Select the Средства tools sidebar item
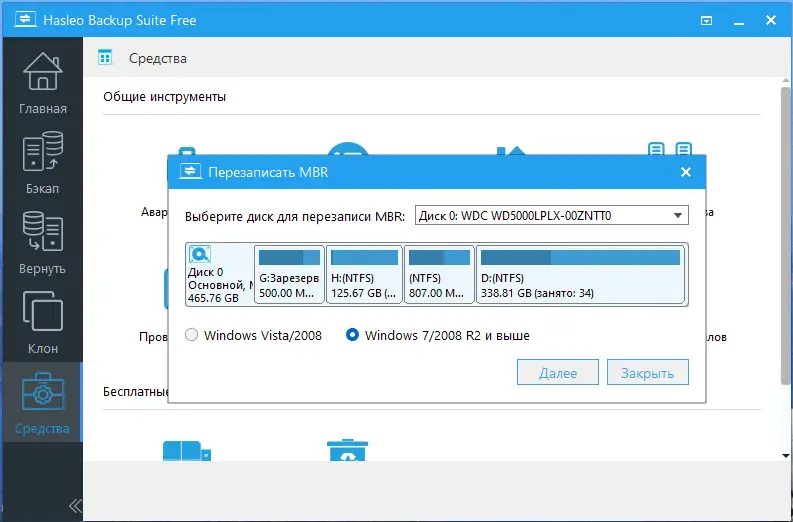793x522 pixels. point(42,402)
